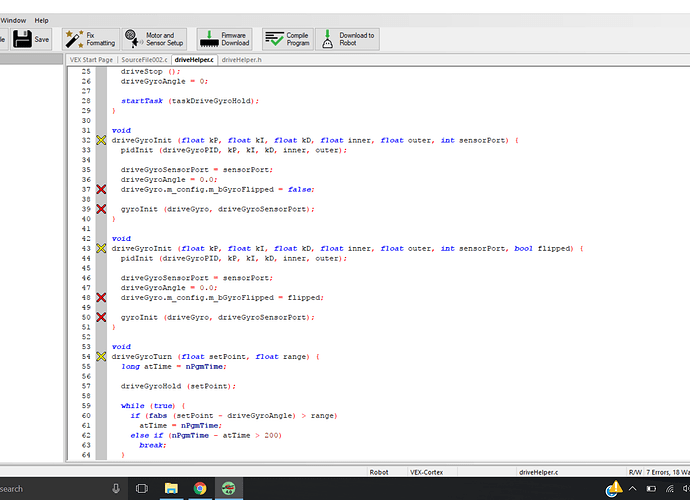Click the red error marker on line 37
The width and height of the screenshot is (690, 500).
pos(101,189)
